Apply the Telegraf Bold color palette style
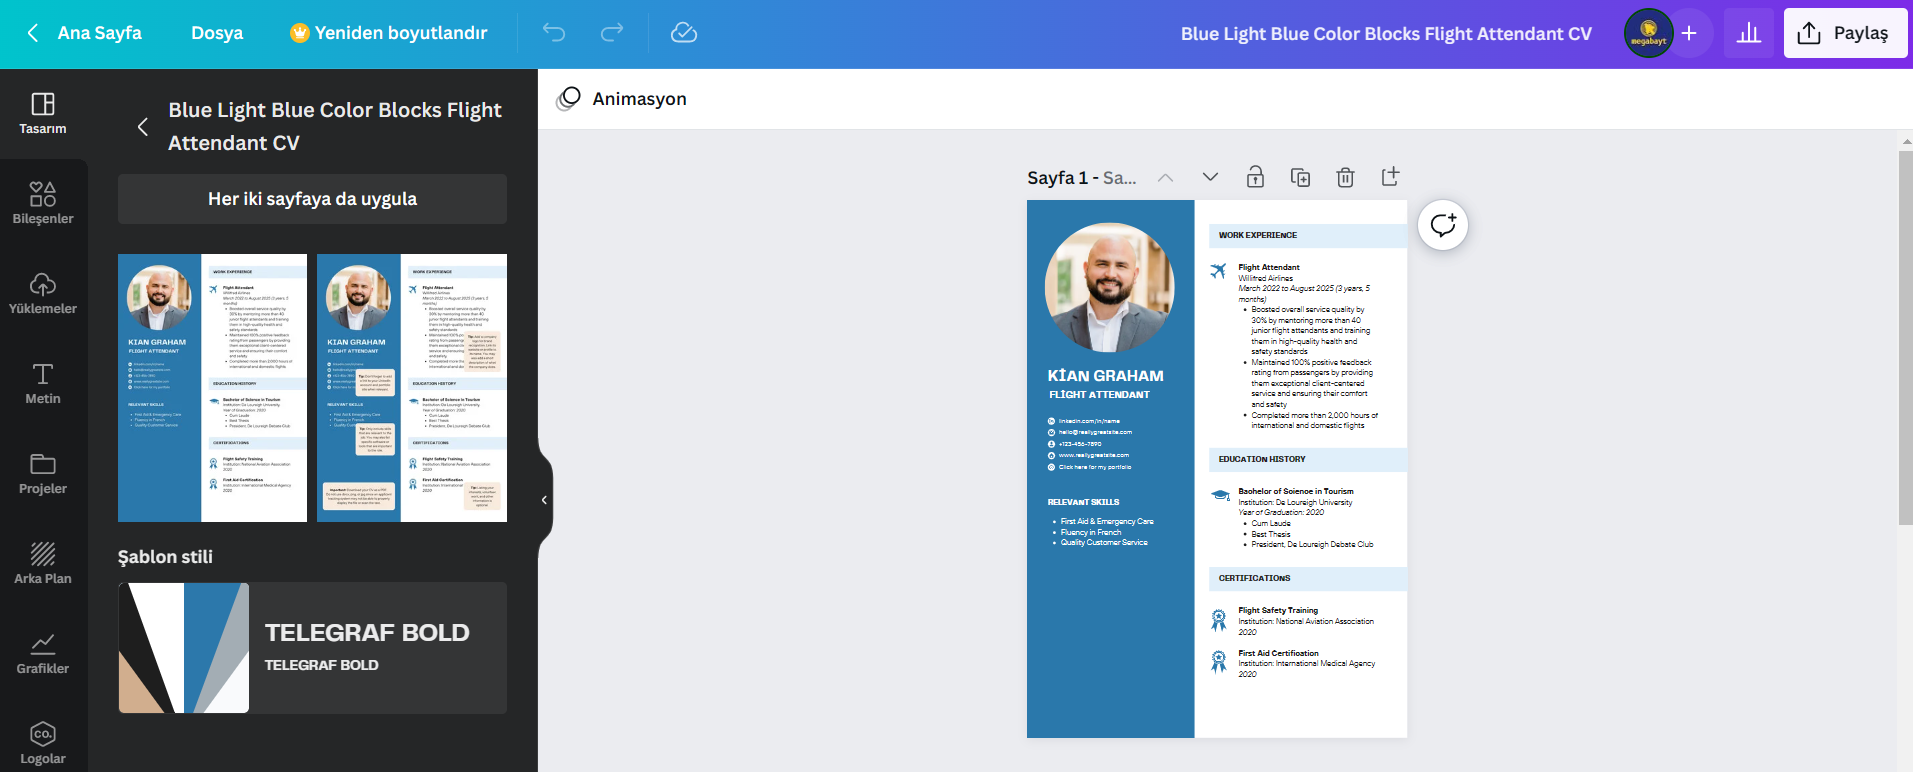Image resolution: width=1913 pixels, height=772 pixels. [312, 648]
